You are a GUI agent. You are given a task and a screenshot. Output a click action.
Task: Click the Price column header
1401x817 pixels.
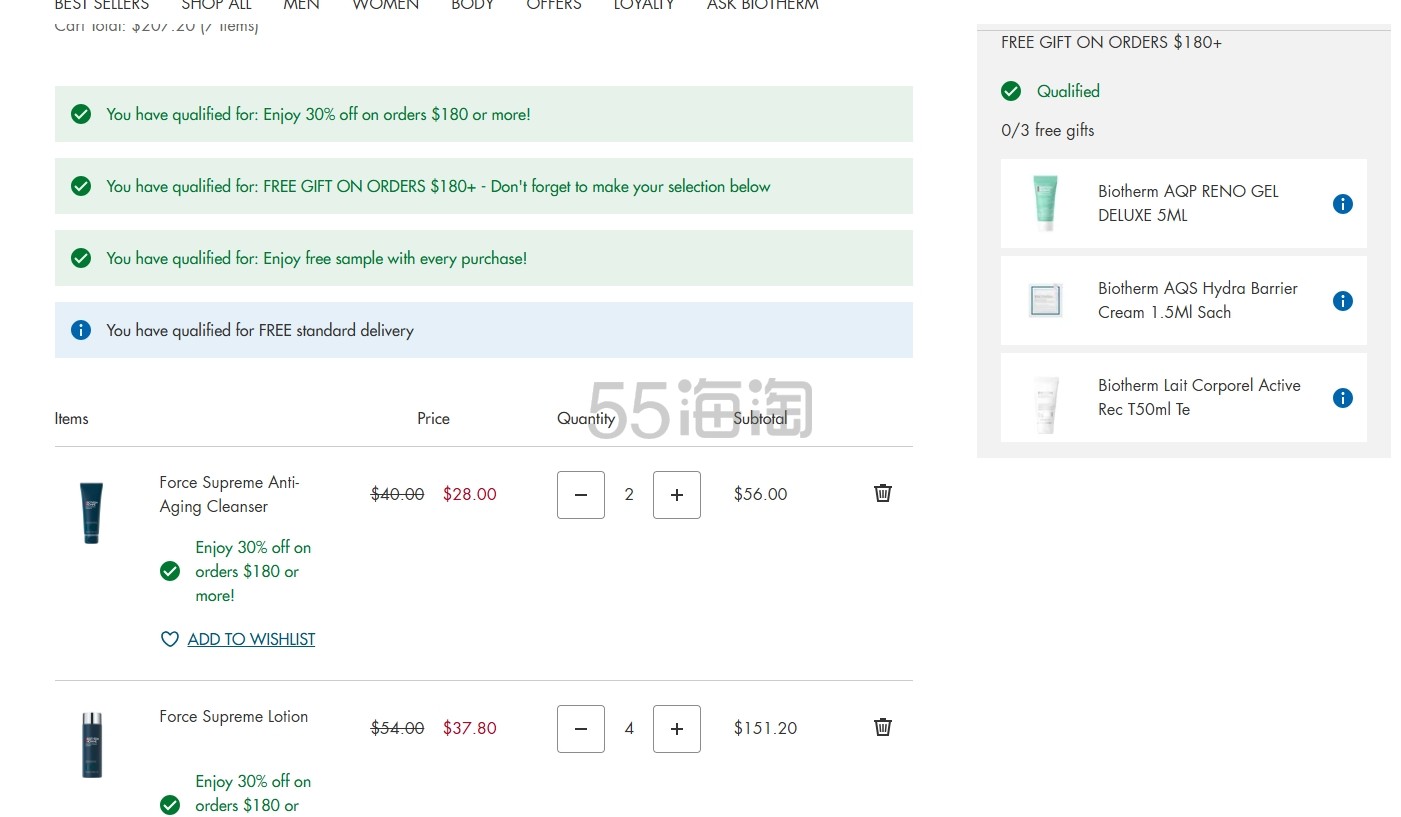click(x=433, y=419)
